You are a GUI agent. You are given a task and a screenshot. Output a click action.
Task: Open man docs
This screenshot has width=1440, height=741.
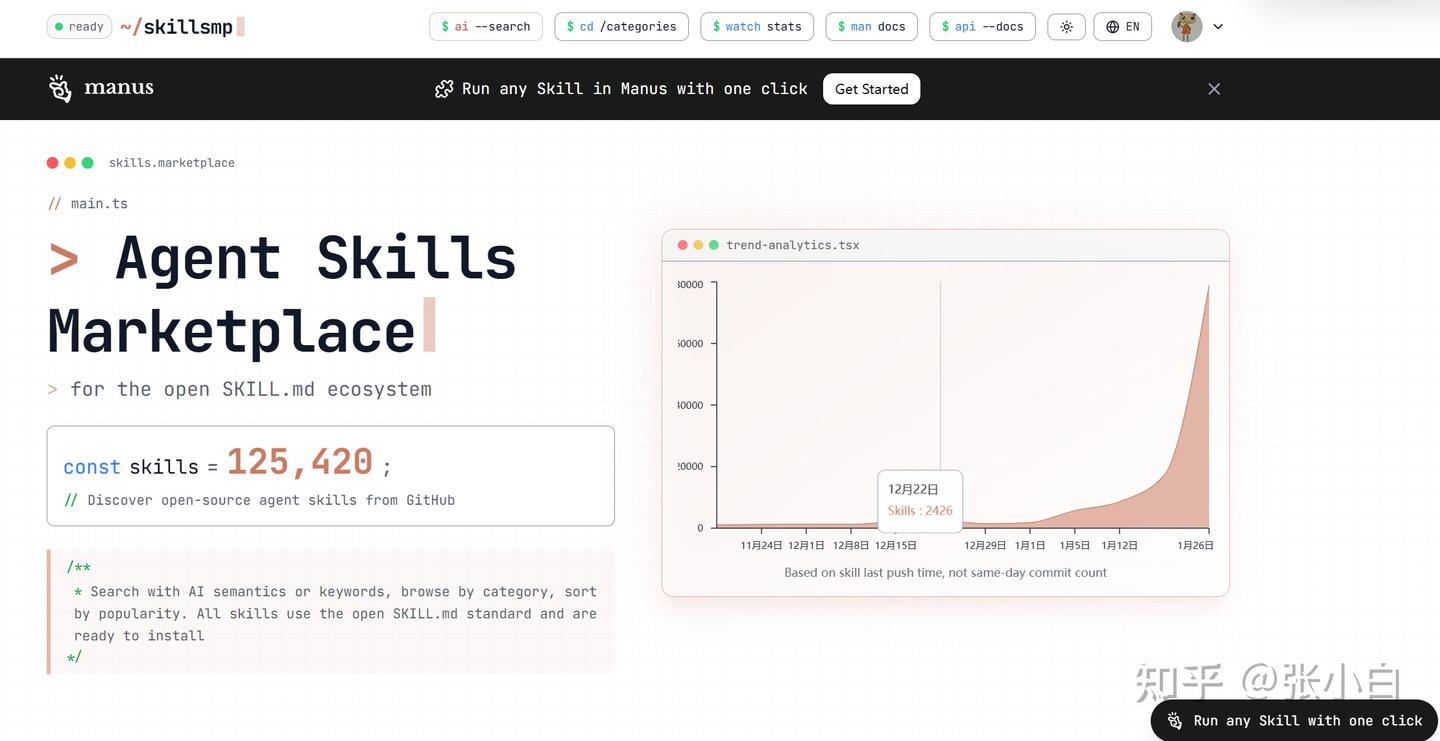point(871,27)
